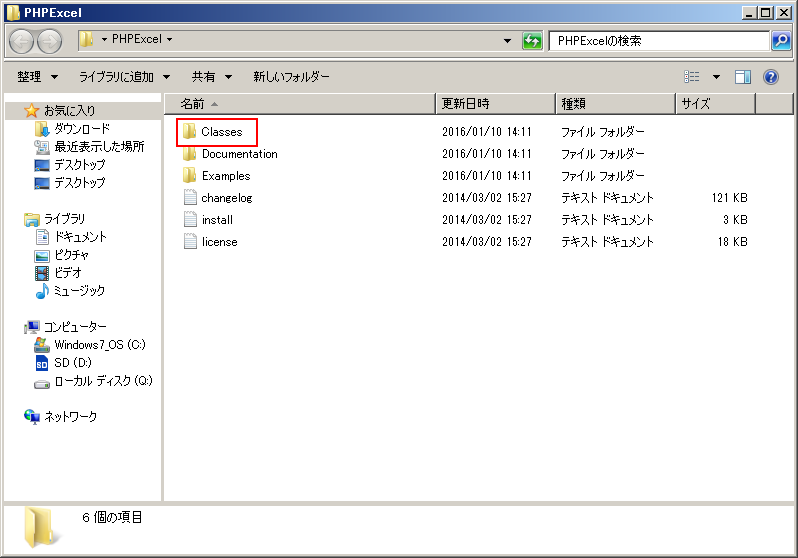Select the Examples folder name
Screen dimensions: 798x558
(226, 176)
